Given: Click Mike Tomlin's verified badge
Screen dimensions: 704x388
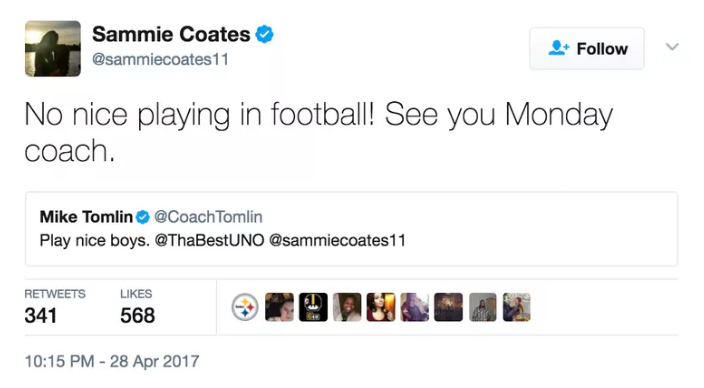Looking at the screenshot, I should 143,217.
